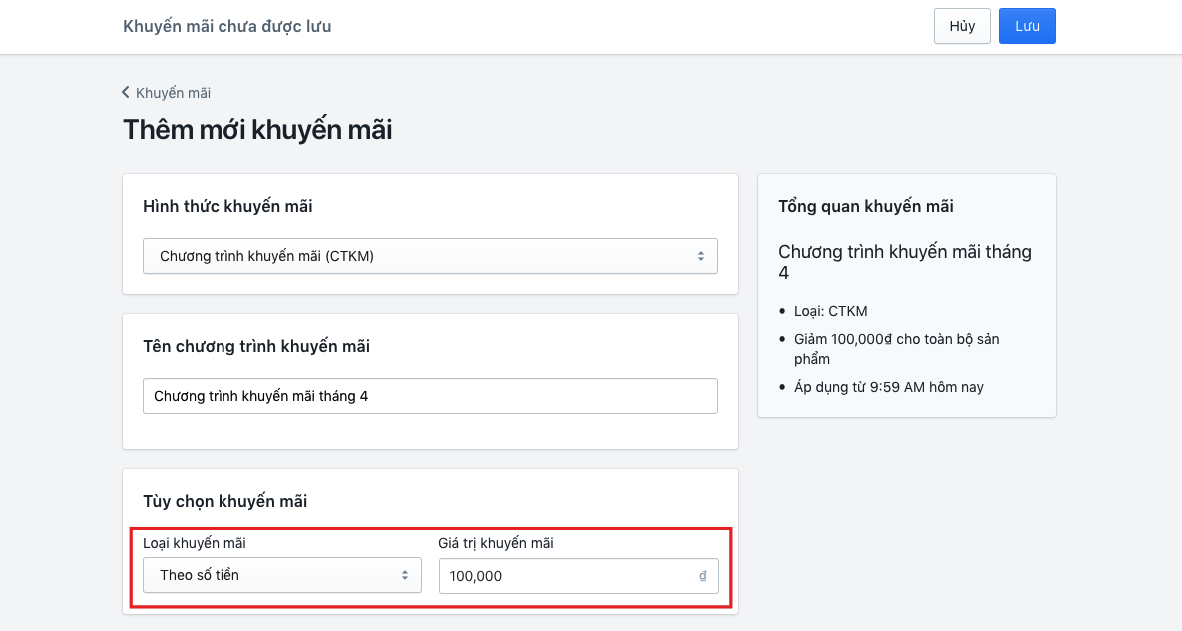Screen dimensions: 1182x631
Task: Click the "Loại: CTKM" bullet item
Action: pos(828,311)
